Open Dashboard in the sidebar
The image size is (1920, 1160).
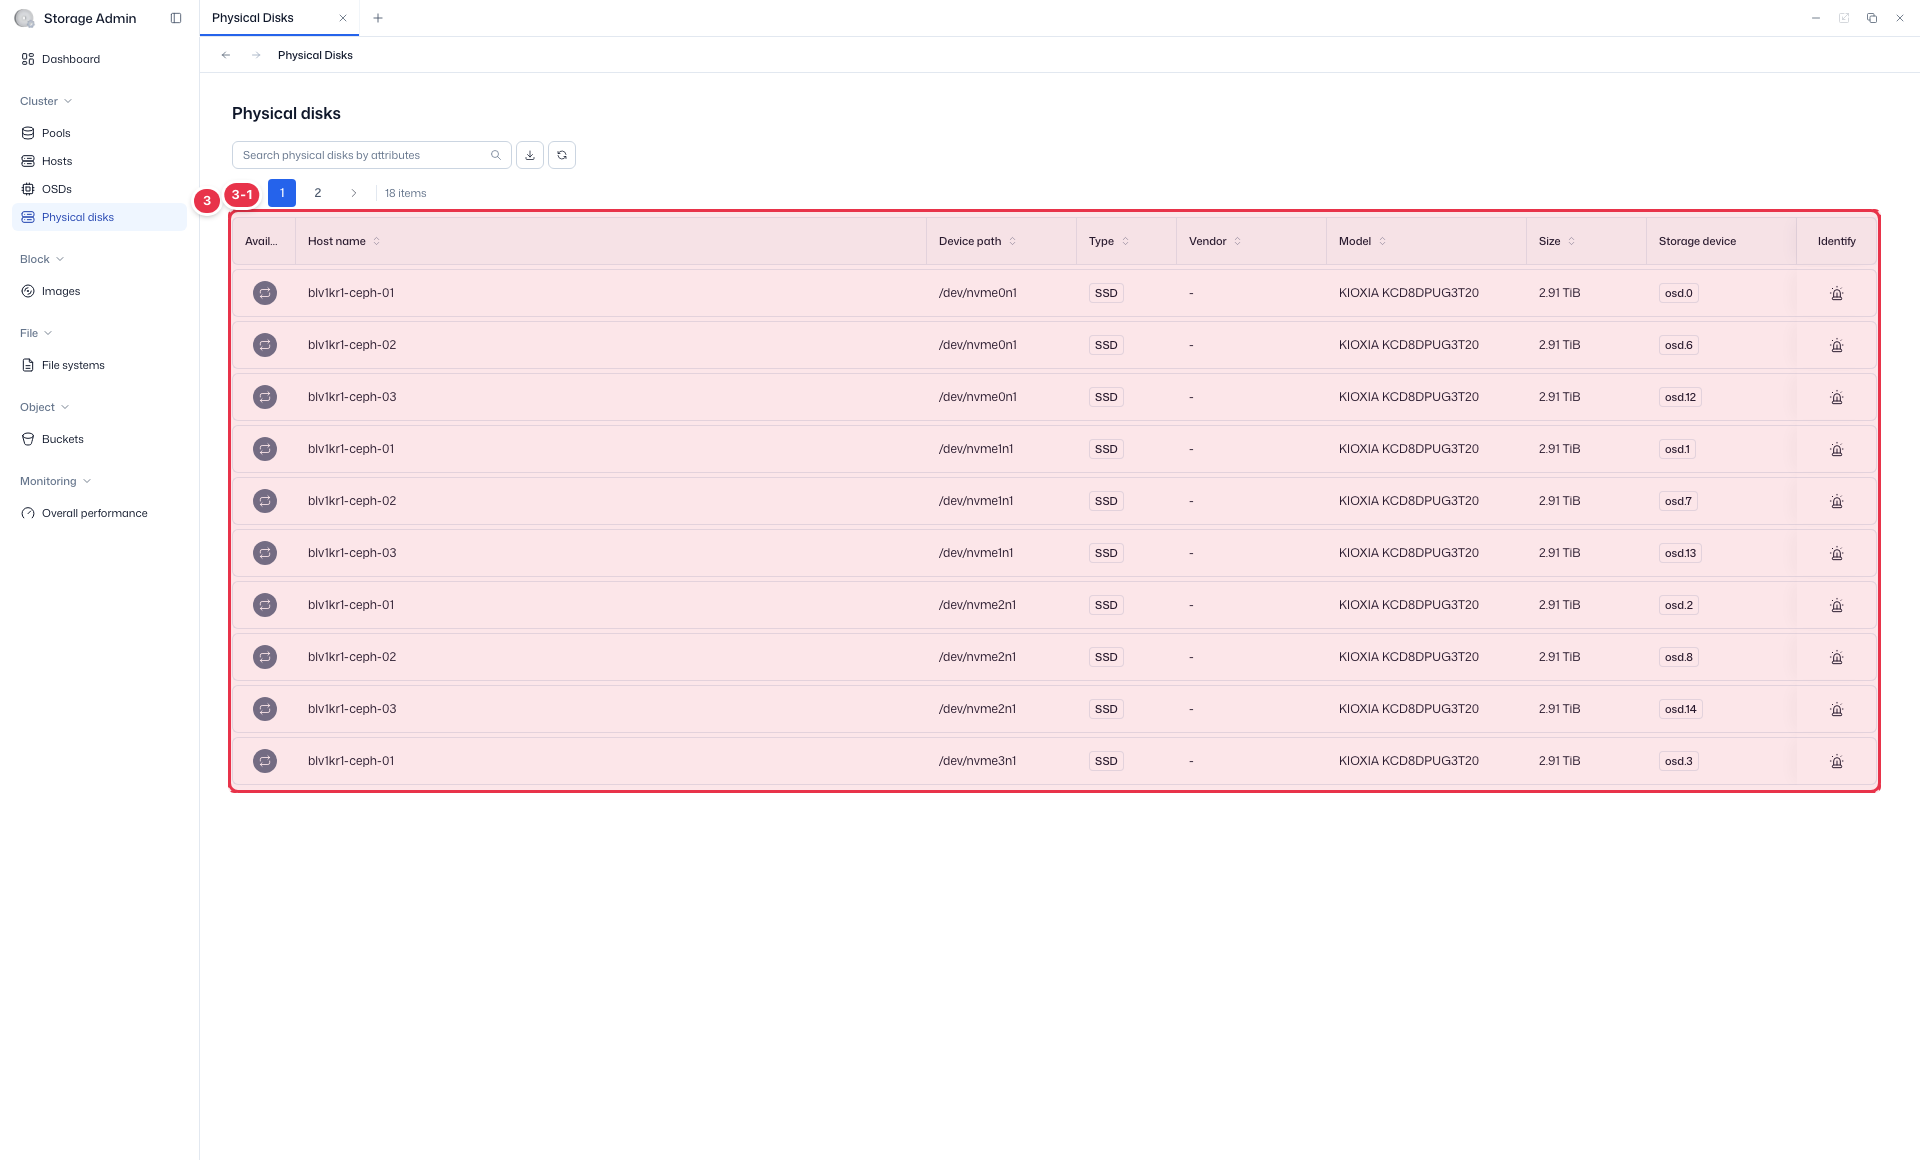click(99, 59)
